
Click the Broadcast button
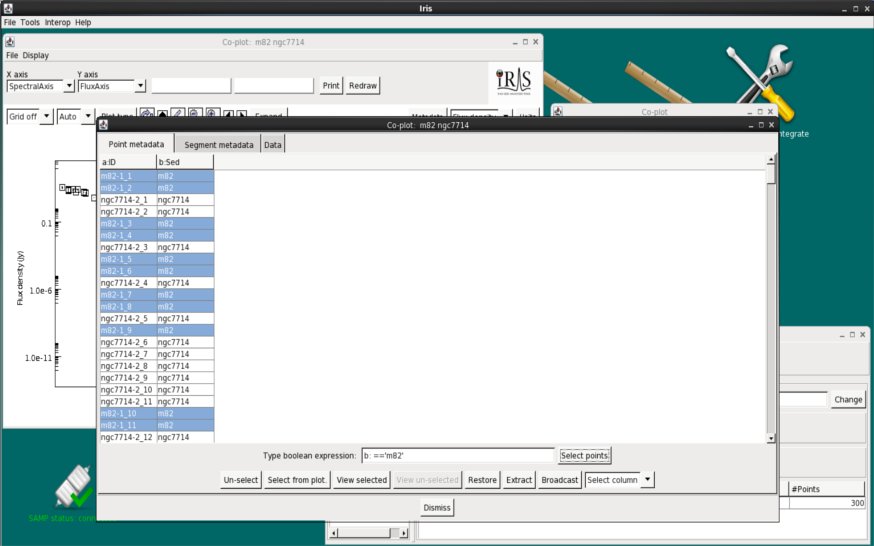(559, 480)
